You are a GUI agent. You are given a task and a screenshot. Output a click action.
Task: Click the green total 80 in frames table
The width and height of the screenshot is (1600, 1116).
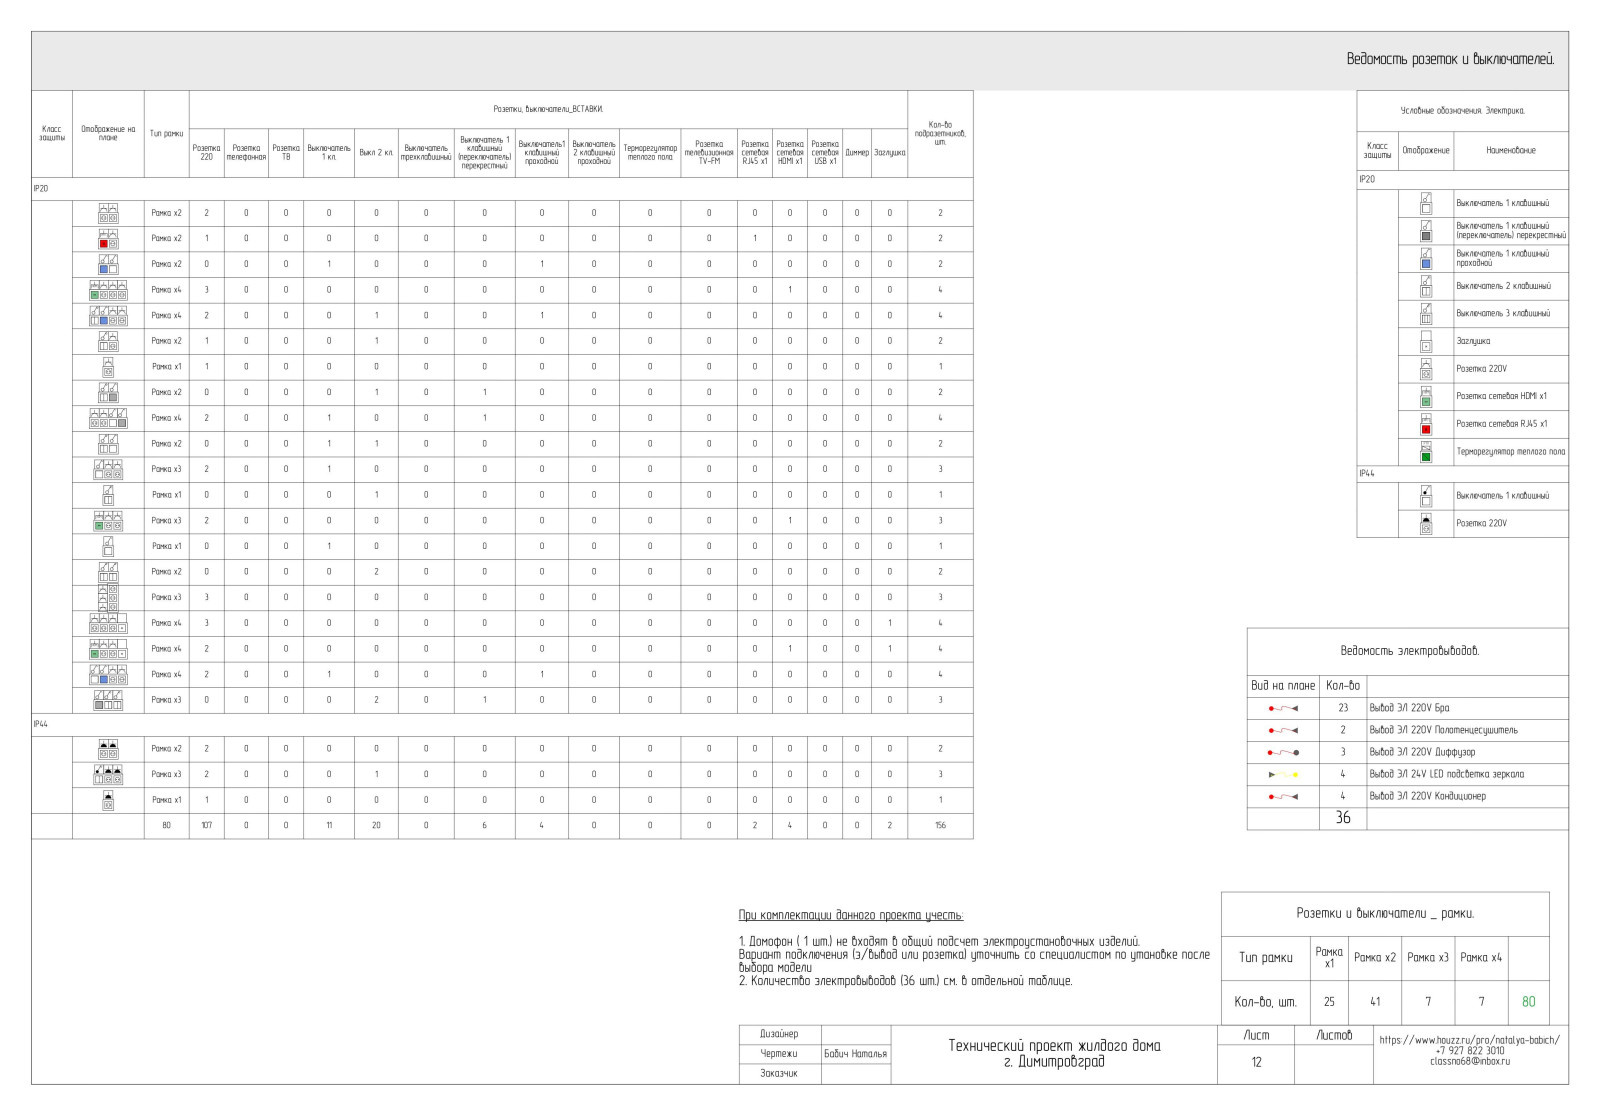click(x=1528, y=1001)
